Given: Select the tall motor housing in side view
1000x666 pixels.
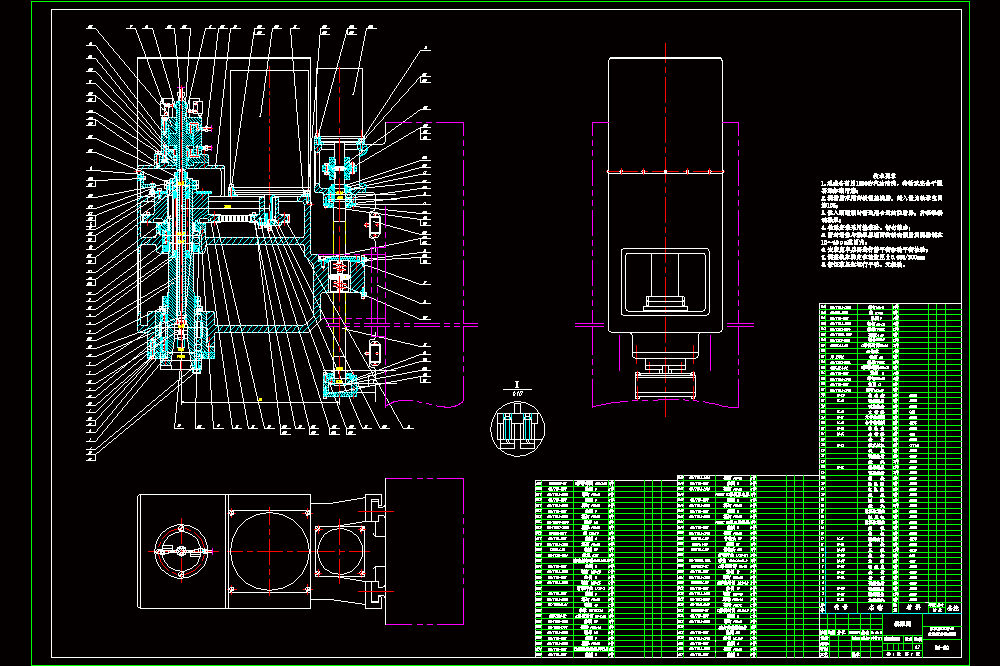Looking at the screenshot, I should (665, 195).
